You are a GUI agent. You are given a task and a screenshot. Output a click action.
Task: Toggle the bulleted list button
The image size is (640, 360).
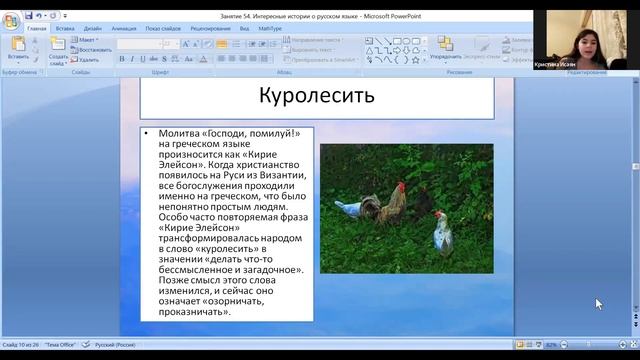[222, 44]
